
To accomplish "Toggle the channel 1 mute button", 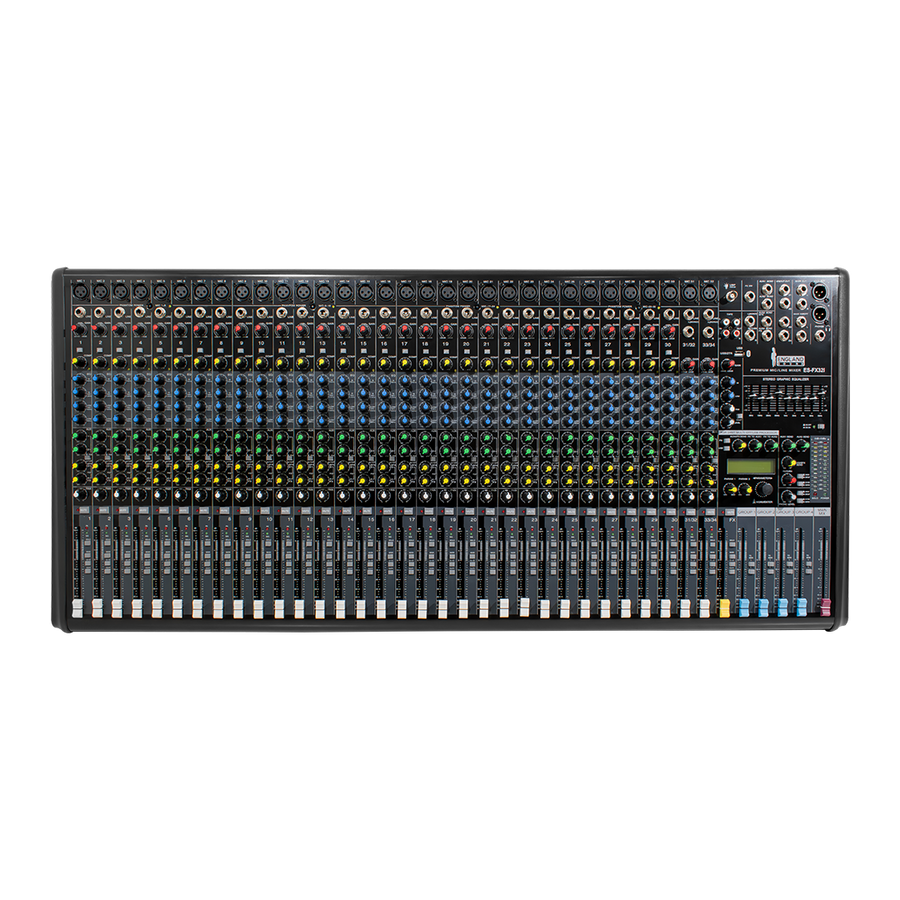I will (84, 510).
